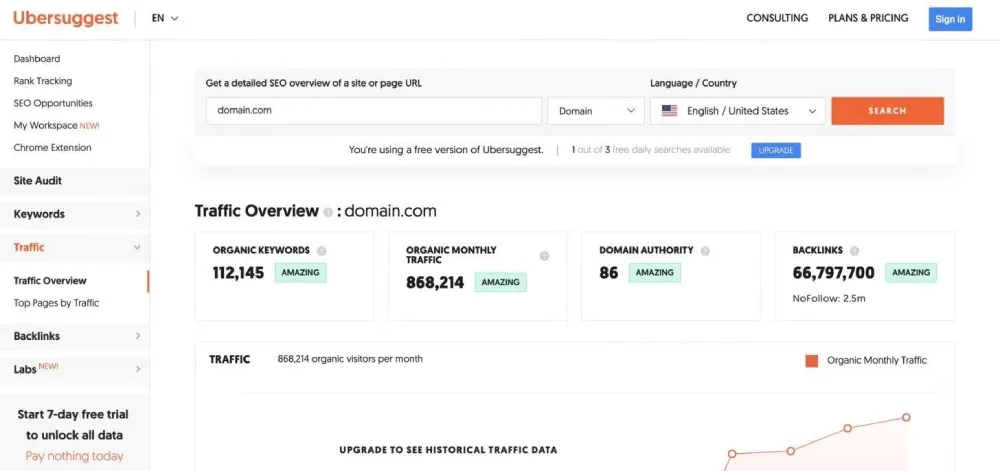1000x471 pixels.
Task: Open the English / United States dropdown
Action: click(x=738, y=111)
